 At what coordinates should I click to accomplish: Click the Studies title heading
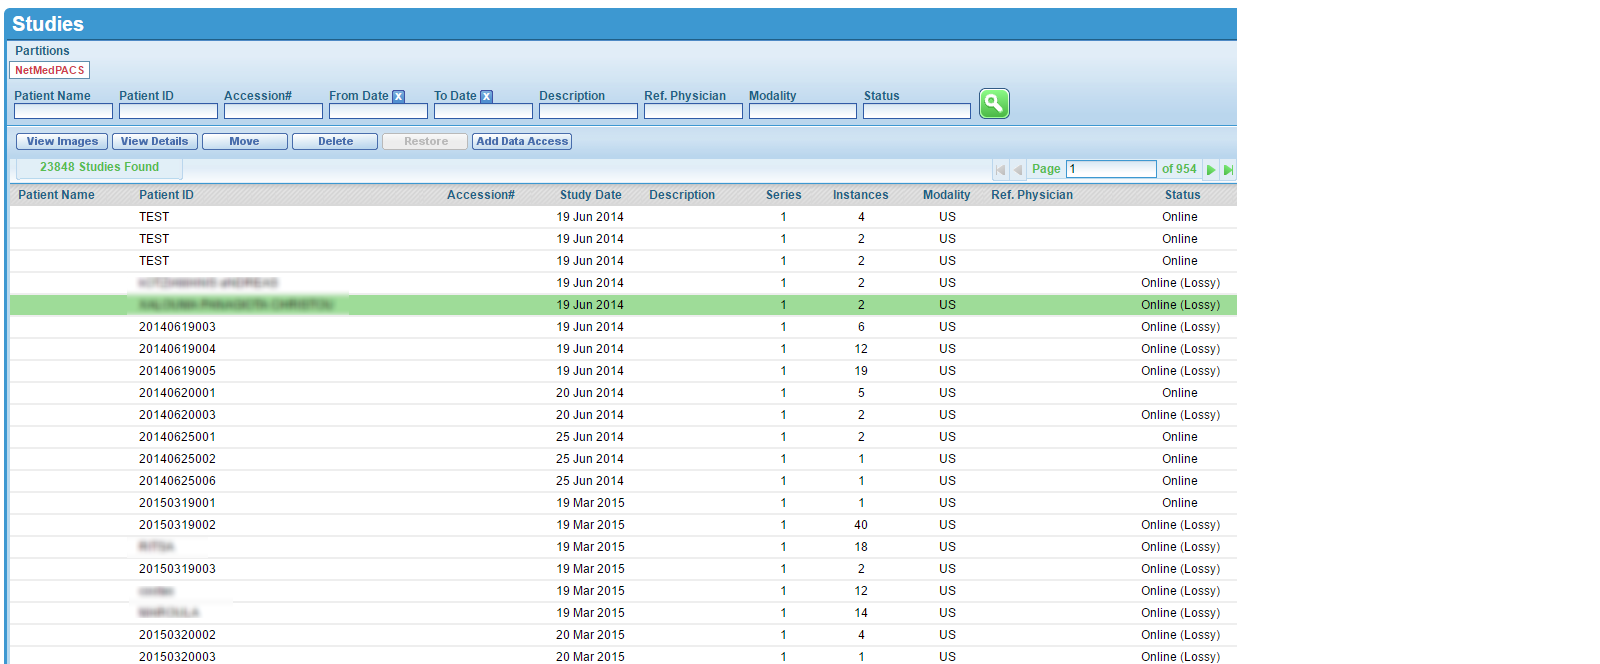pos(48,24)
